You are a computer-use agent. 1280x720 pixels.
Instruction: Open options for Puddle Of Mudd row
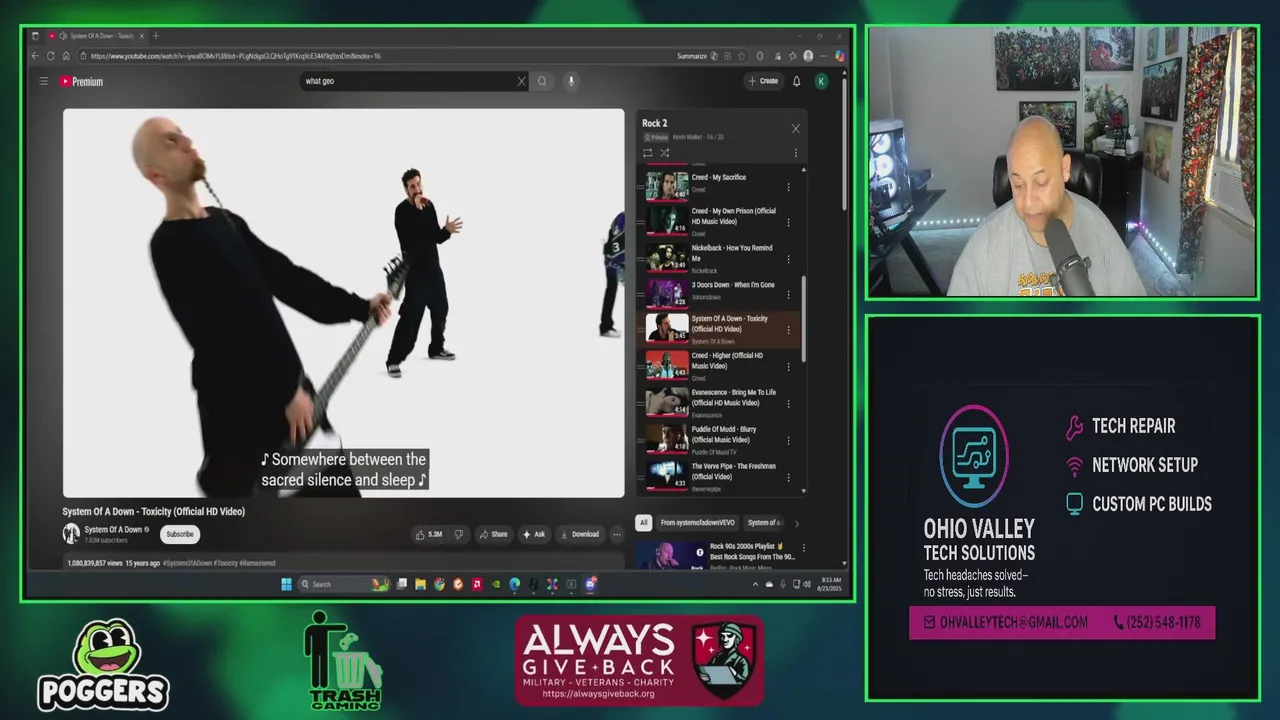(788, 440)
